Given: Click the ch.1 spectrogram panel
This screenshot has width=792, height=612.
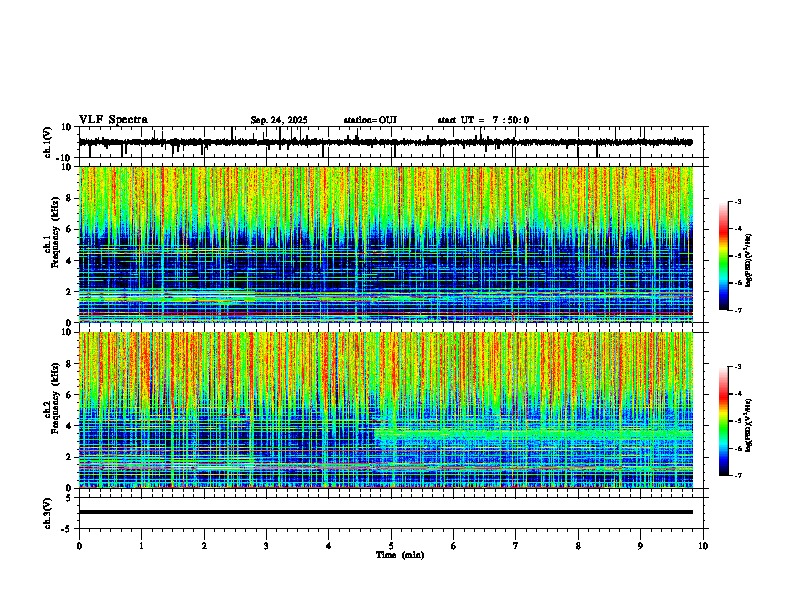Looking at the screenshot, I should click(x=385, y=244).
